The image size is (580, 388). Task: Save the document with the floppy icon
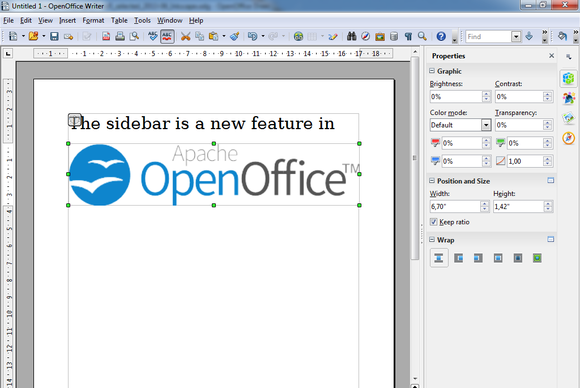click(54, 36)
